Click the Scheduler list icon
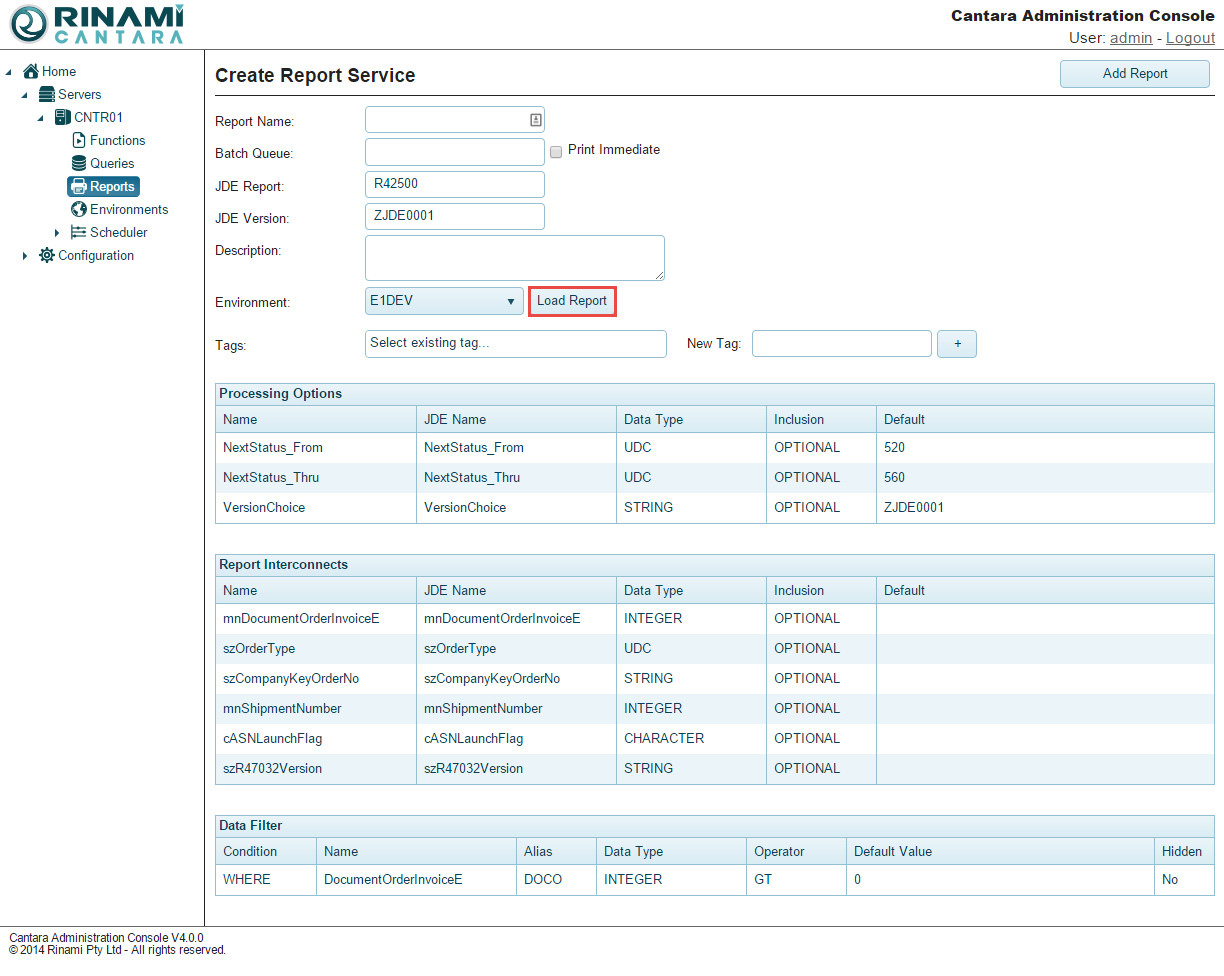 pyautogui.click(x=79, y=232)
